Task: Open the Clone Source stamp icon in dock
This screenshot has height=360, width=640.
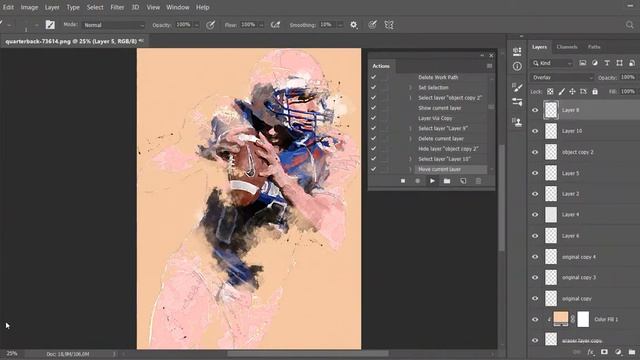Action: coord(517,122)
